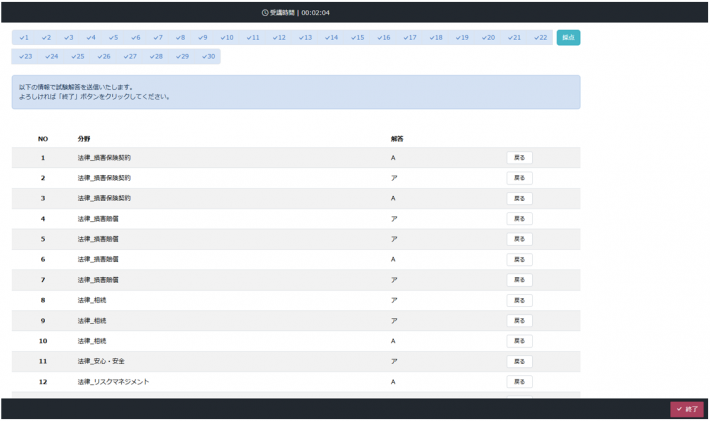Image resolution: width=710 pixels, height=421 pixels.
Task: Go to question 30 in navigator
Action: point(209,57)
